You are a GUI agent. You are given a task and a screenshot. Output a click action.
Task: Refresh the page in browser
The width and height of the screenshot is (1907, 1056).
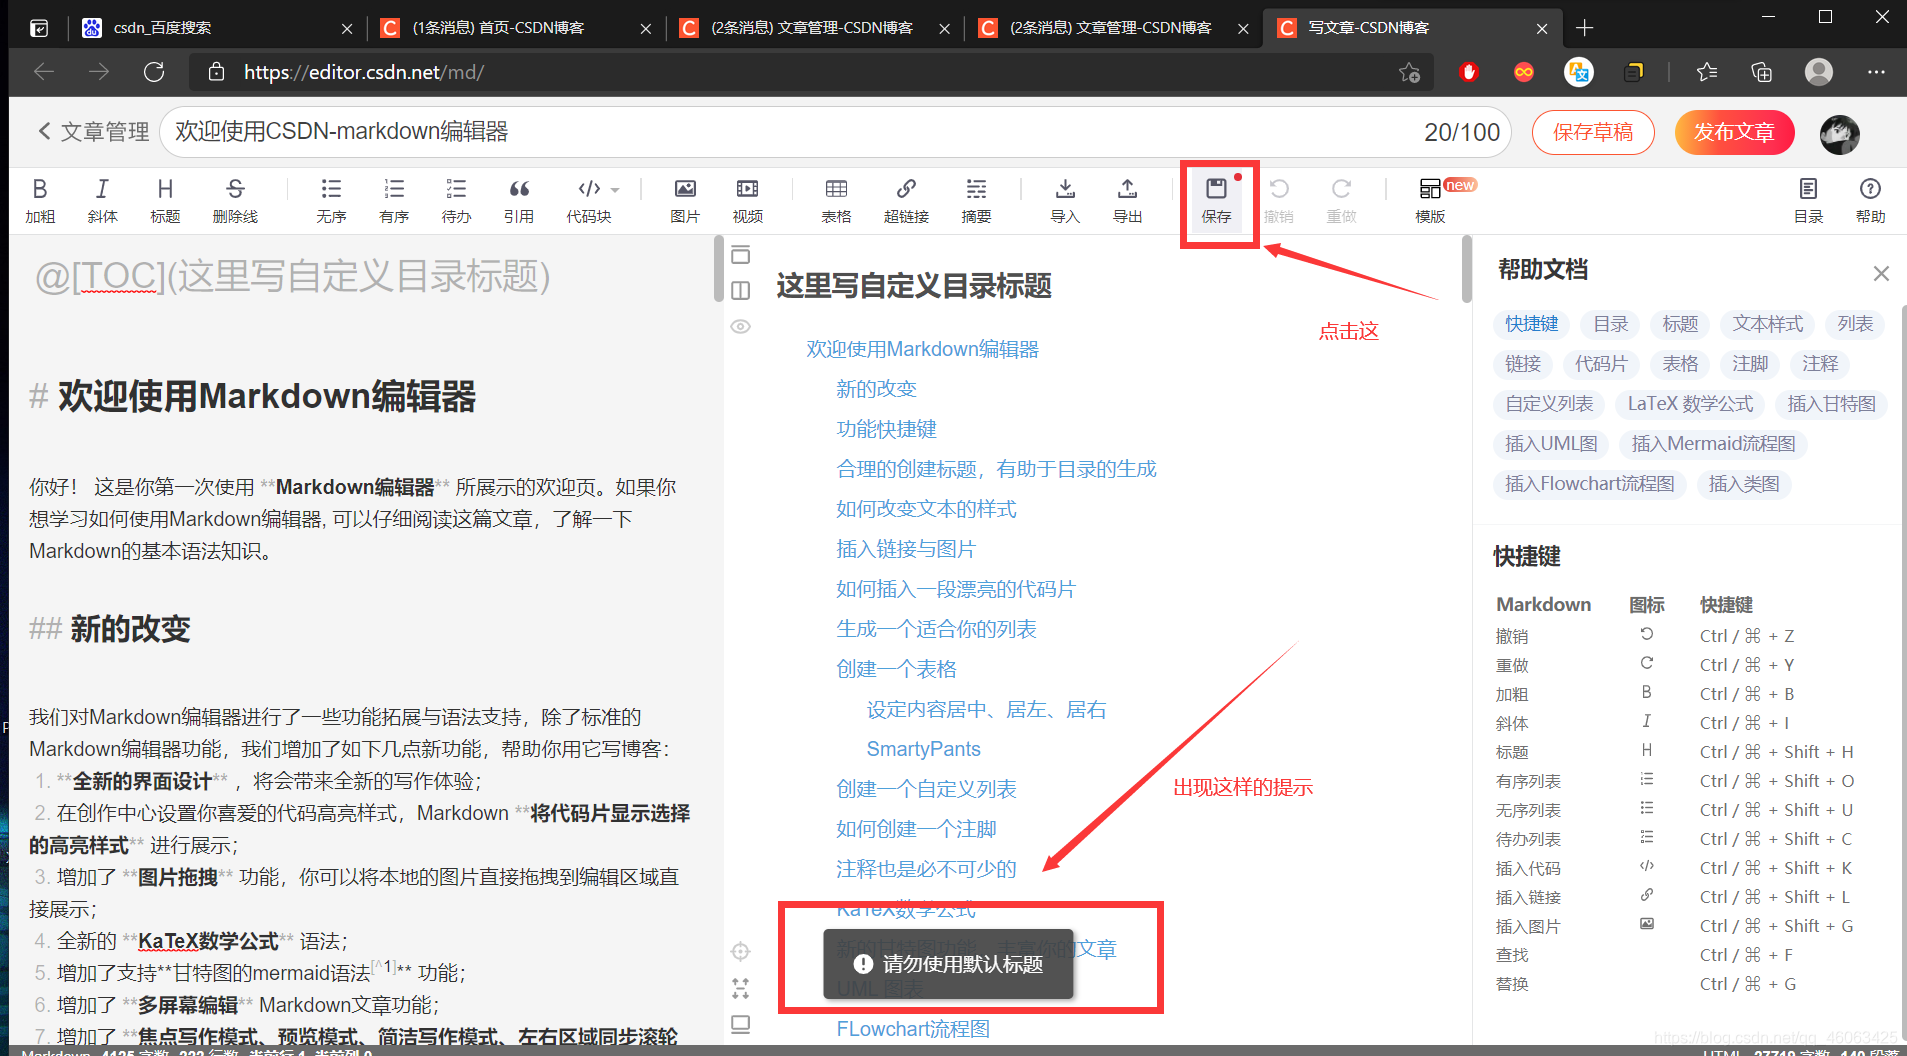(154, 72)
